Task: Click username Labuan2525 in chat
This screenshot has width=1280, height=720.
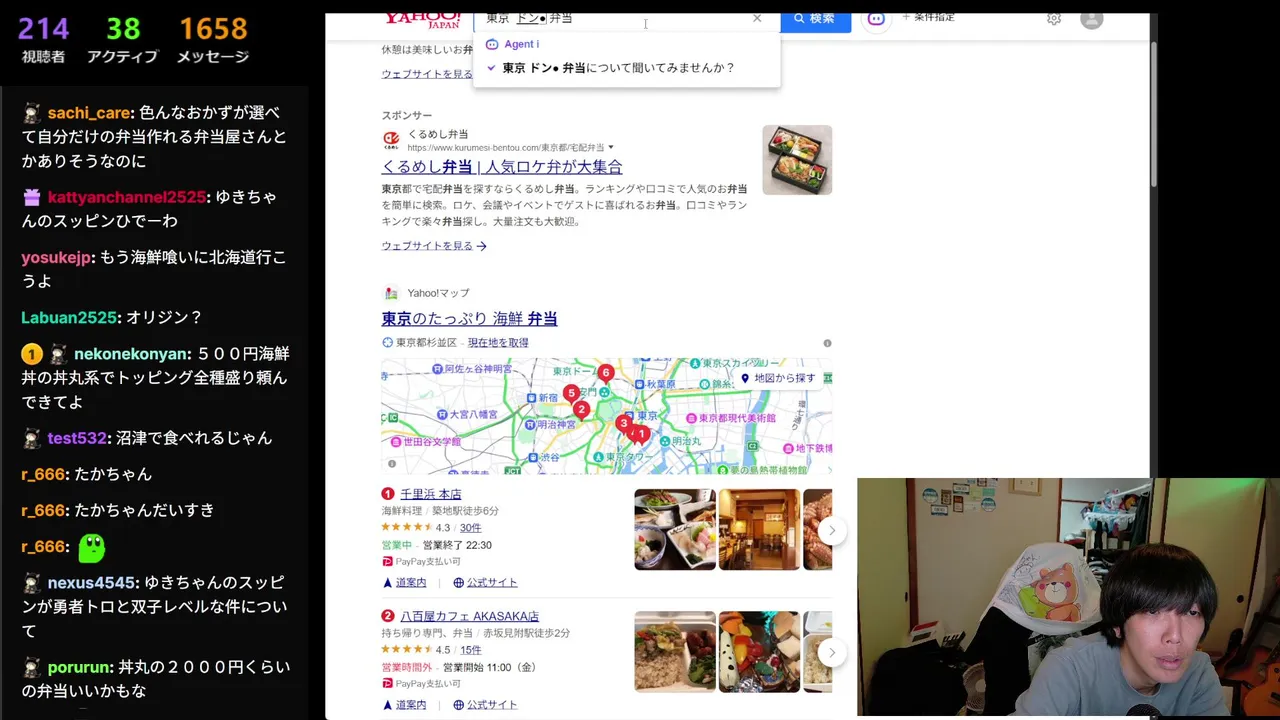Action: [69, 317]
